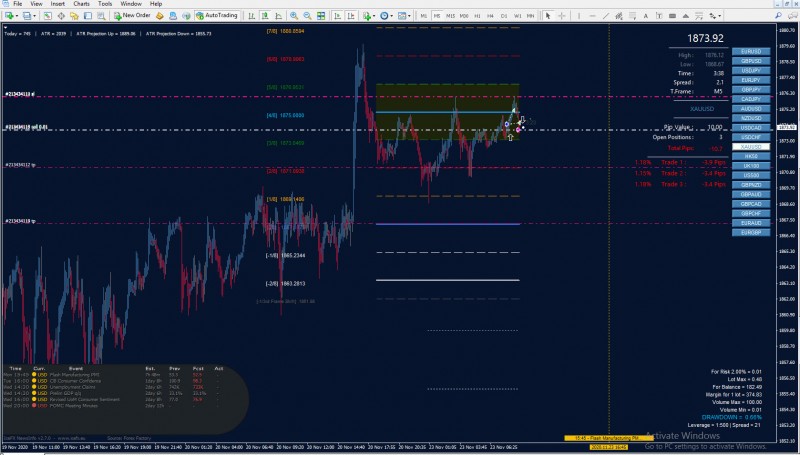The image size is (800, 455).
Task: Switch to XAUUSD symbol button
Action: pos(751,147)
